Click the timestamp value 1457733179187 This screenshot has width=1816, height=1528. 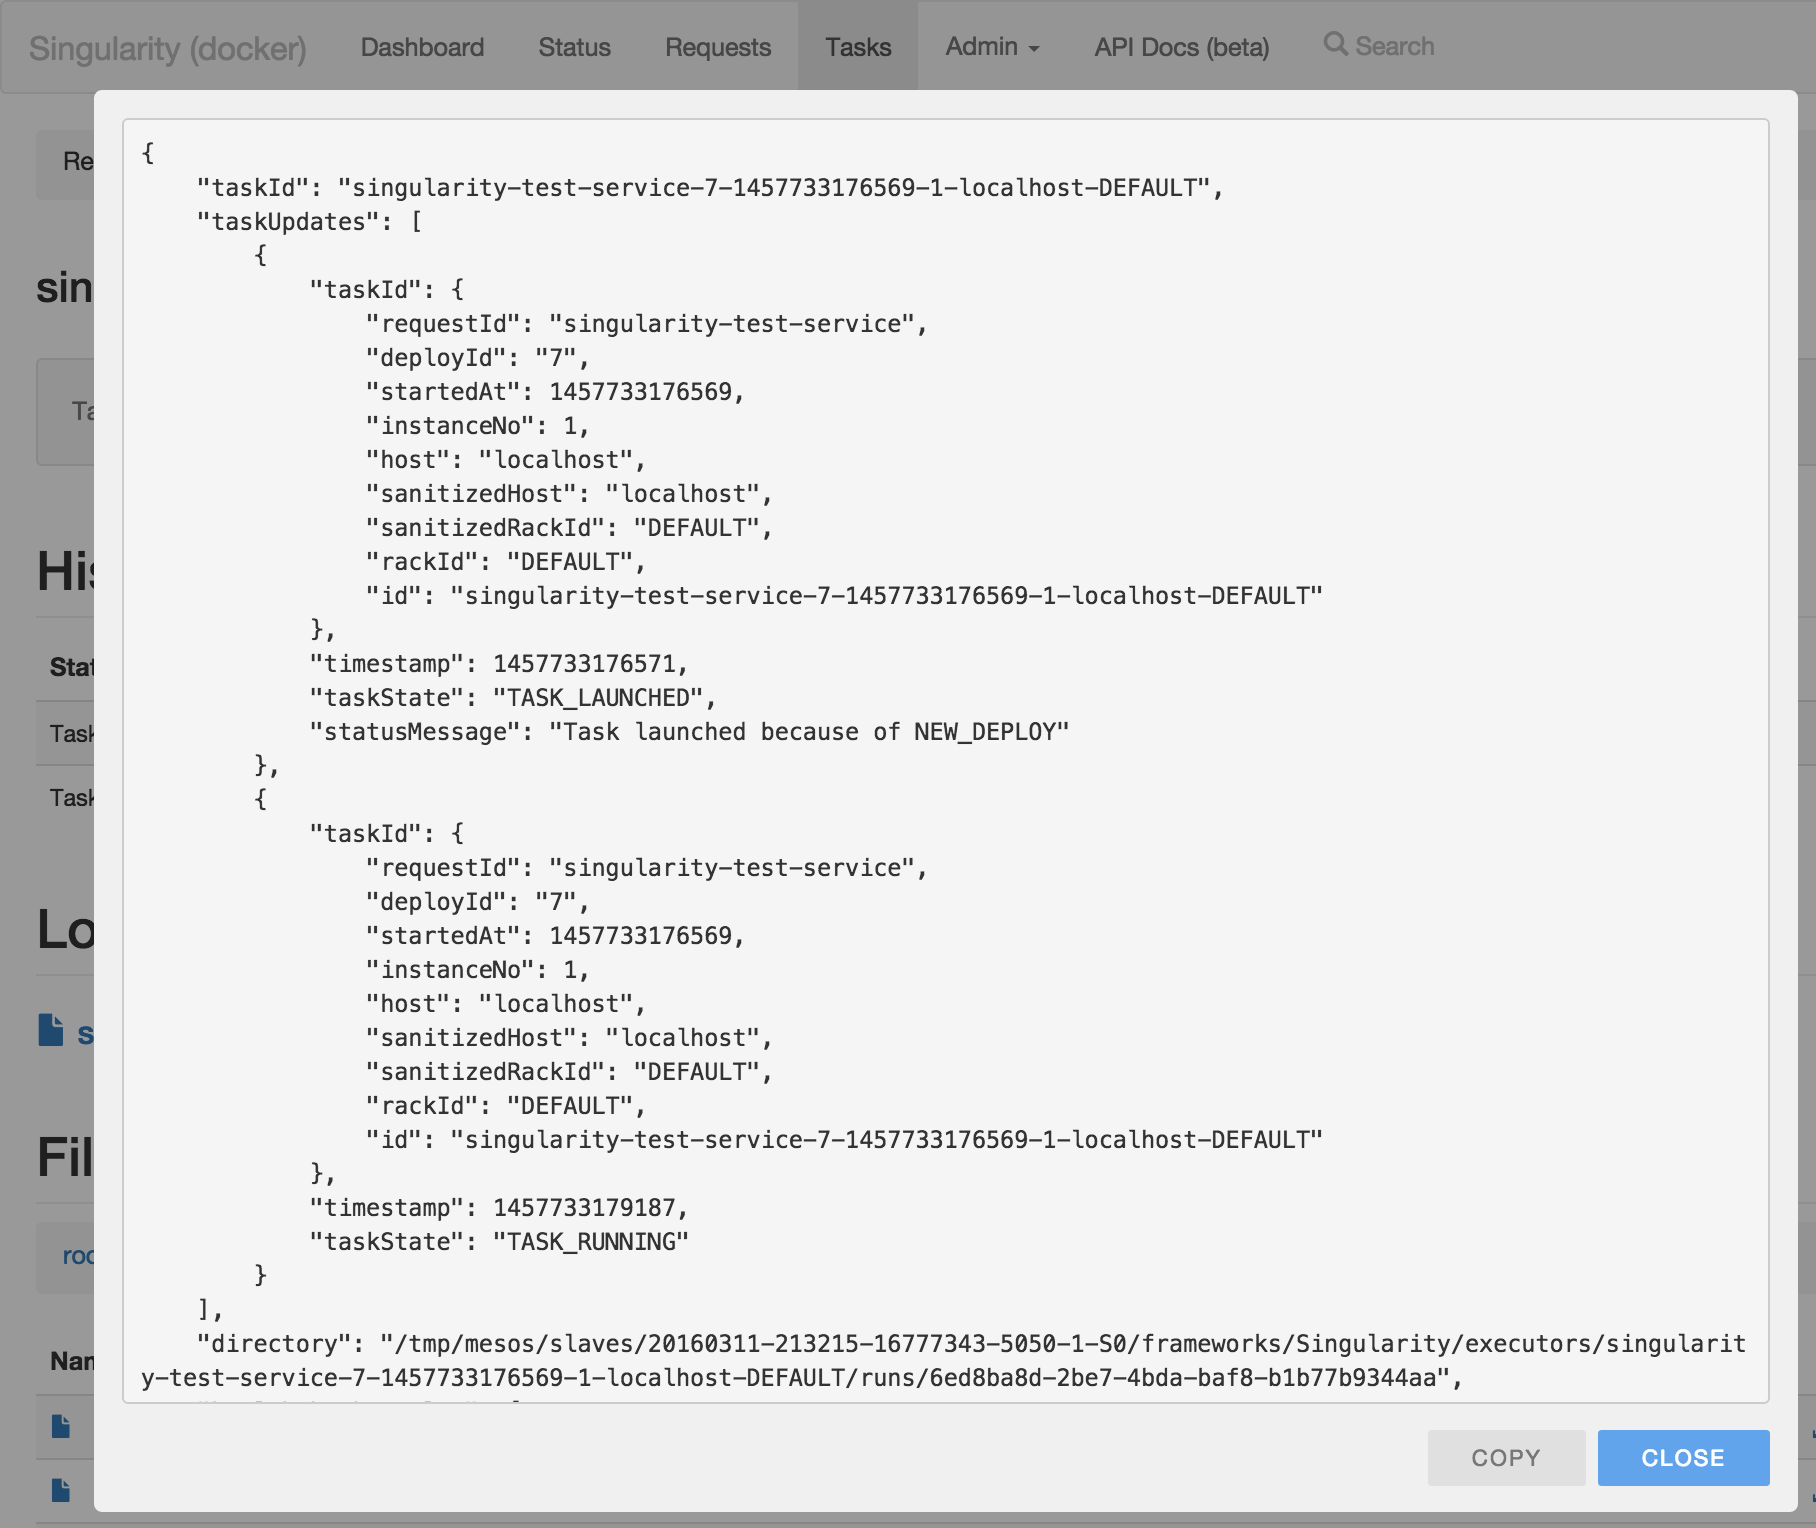584,1208
